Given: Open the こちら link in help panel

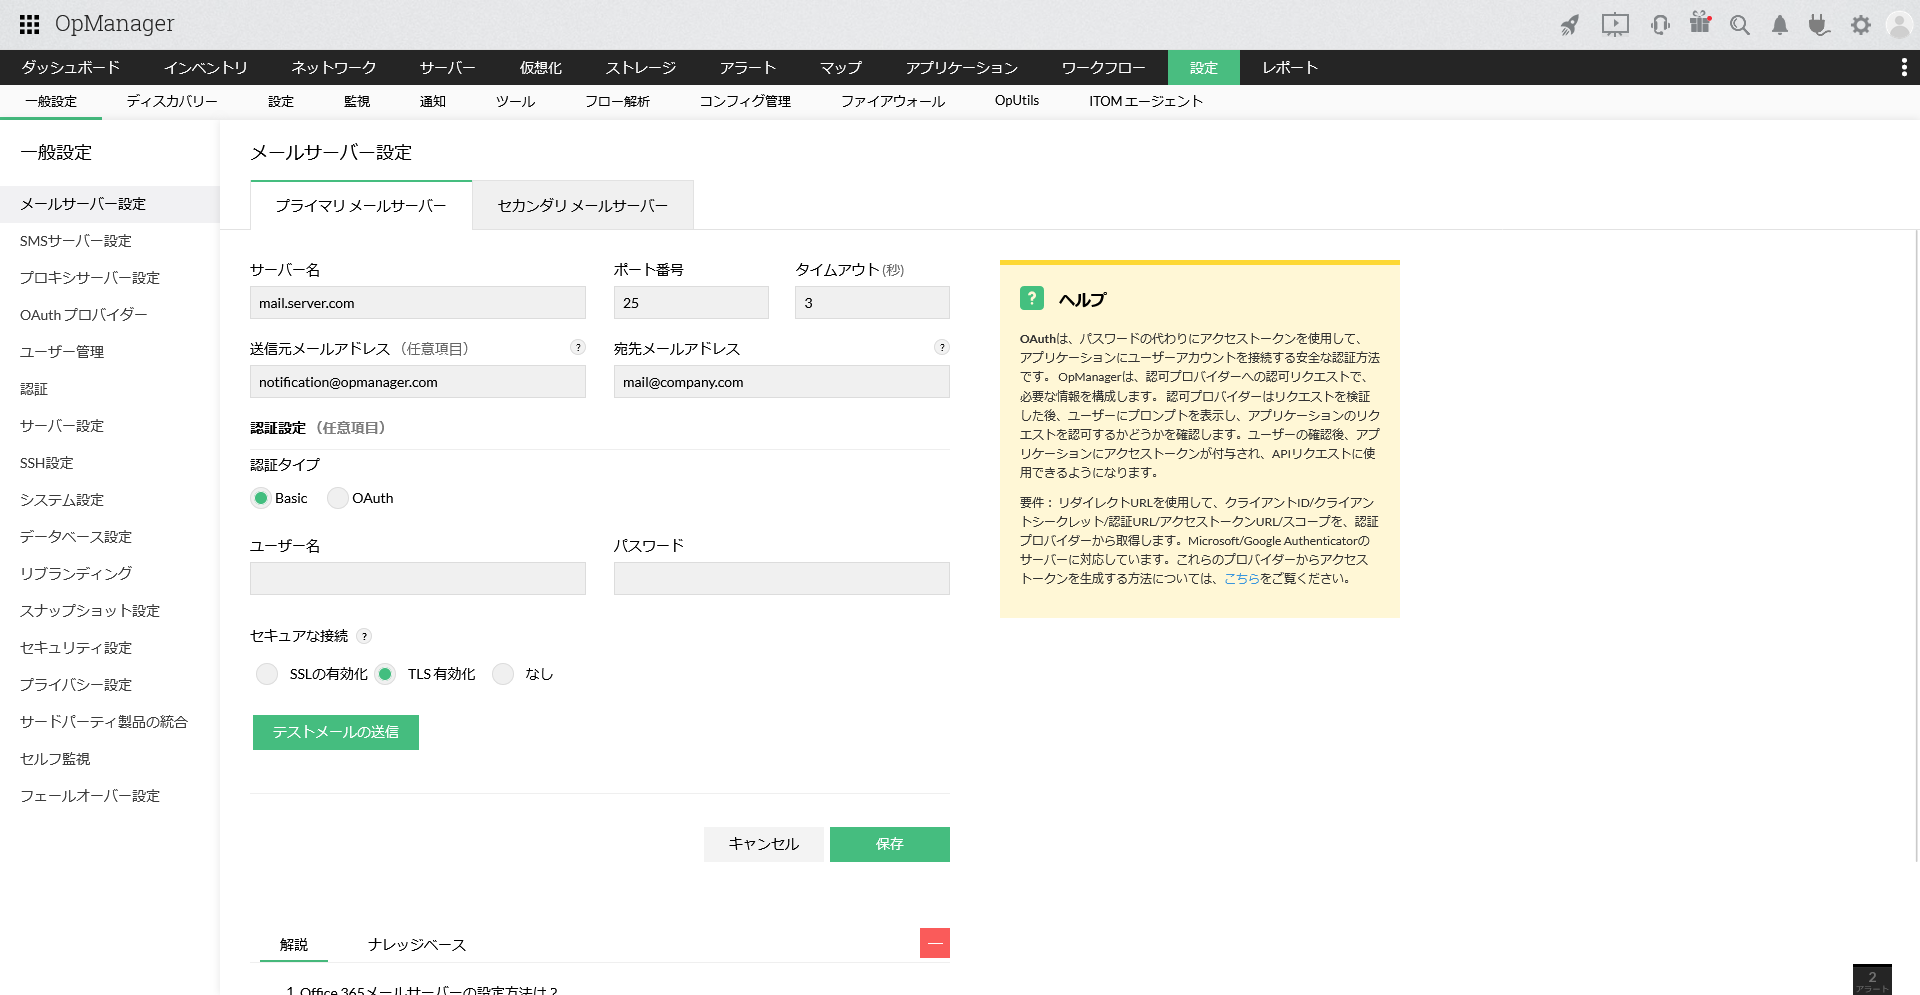Looking at the screenshot, I should 1241,579.
